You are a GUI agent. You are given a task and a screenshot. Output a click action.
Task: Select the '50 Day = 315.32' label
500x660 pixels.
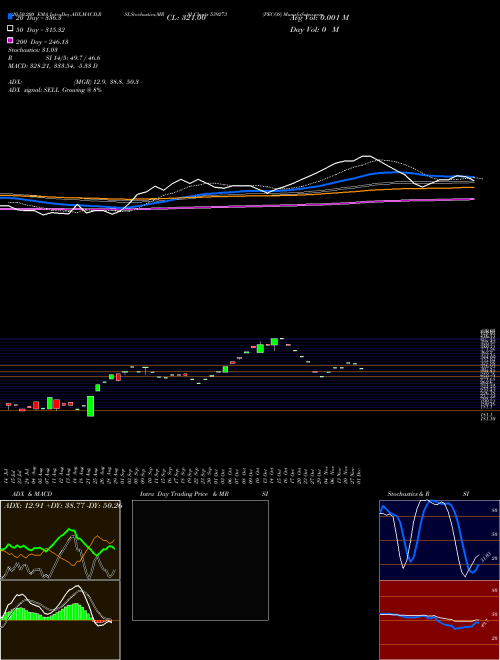pos(40,30)
